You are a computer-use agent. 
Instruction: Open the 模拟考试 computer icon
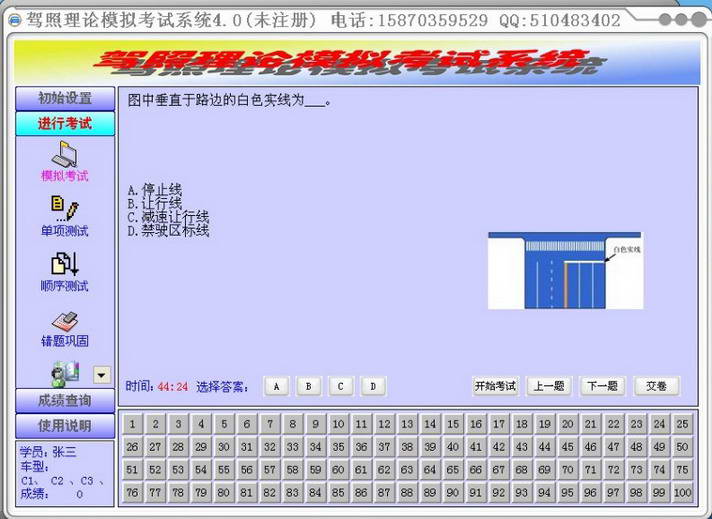pos(64,154)
